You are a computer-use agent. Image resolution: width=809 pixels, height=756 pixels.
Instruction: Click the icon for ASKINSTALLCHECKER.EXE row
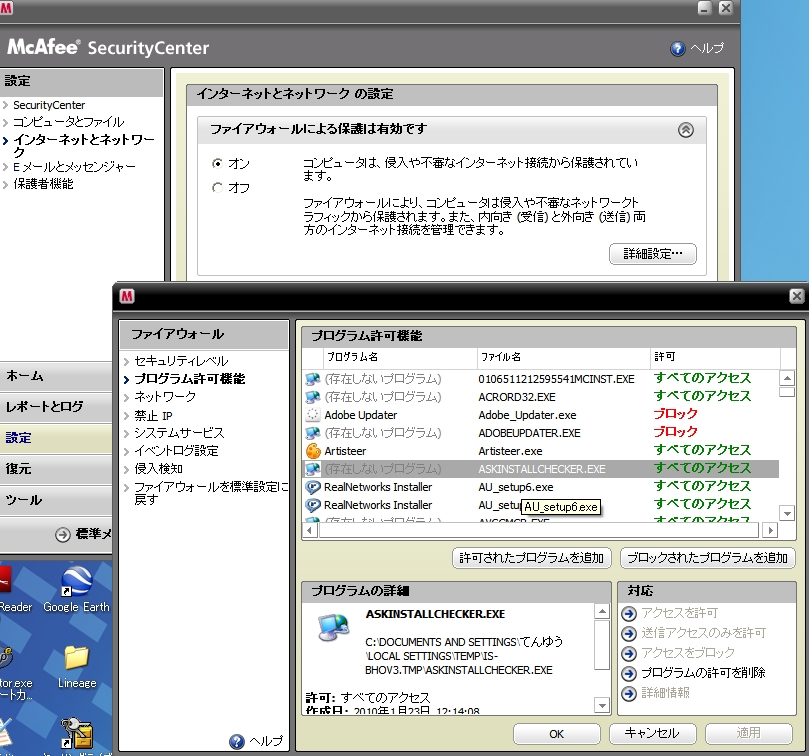point(313,469)
